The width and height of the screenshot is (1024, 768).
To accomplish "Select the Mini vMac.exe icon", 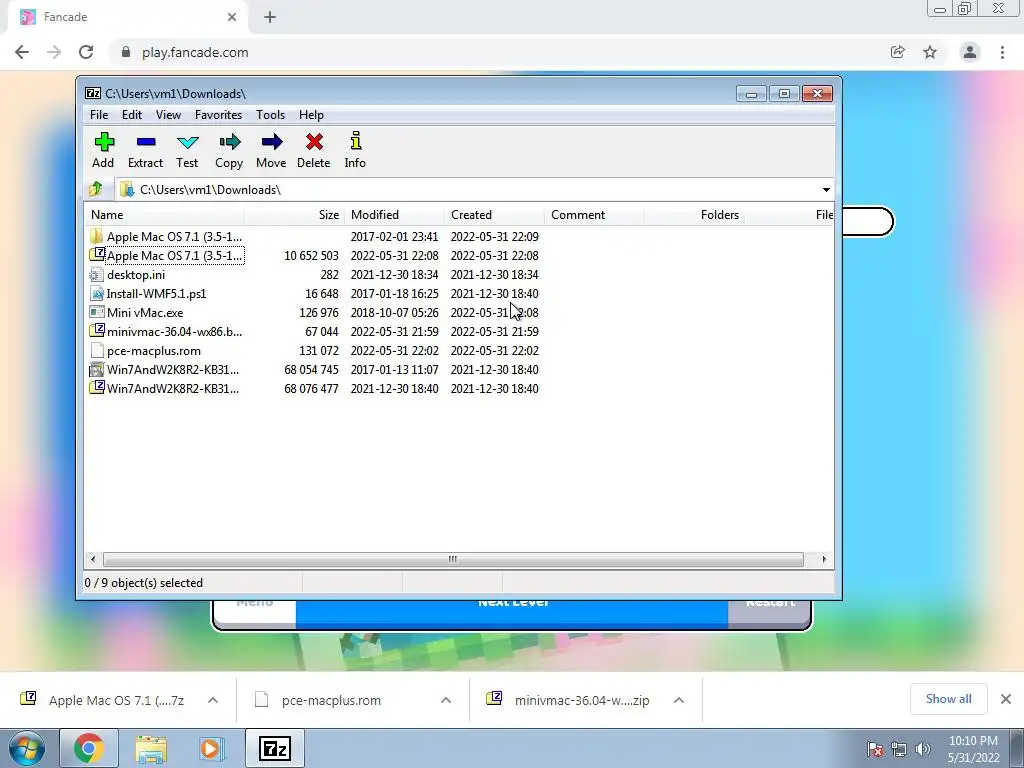I will (x=97, y=312).
